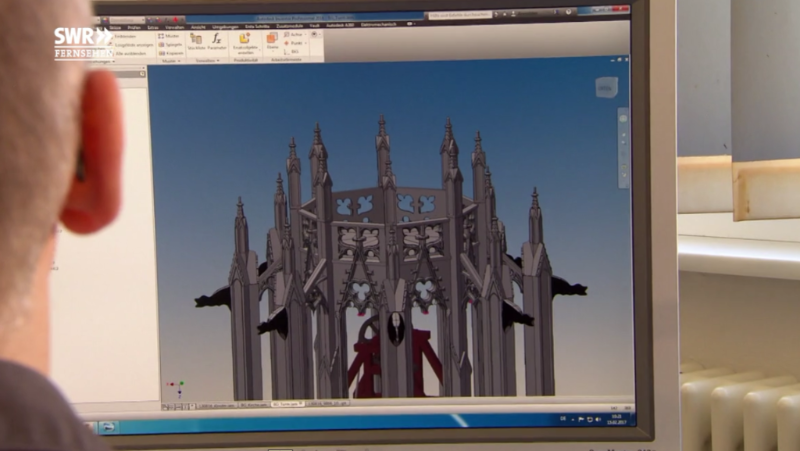This screenshot has height=451, width=800.
Task: Open the Ansicht ribbon tab
Action: click(x=198, y=27)
